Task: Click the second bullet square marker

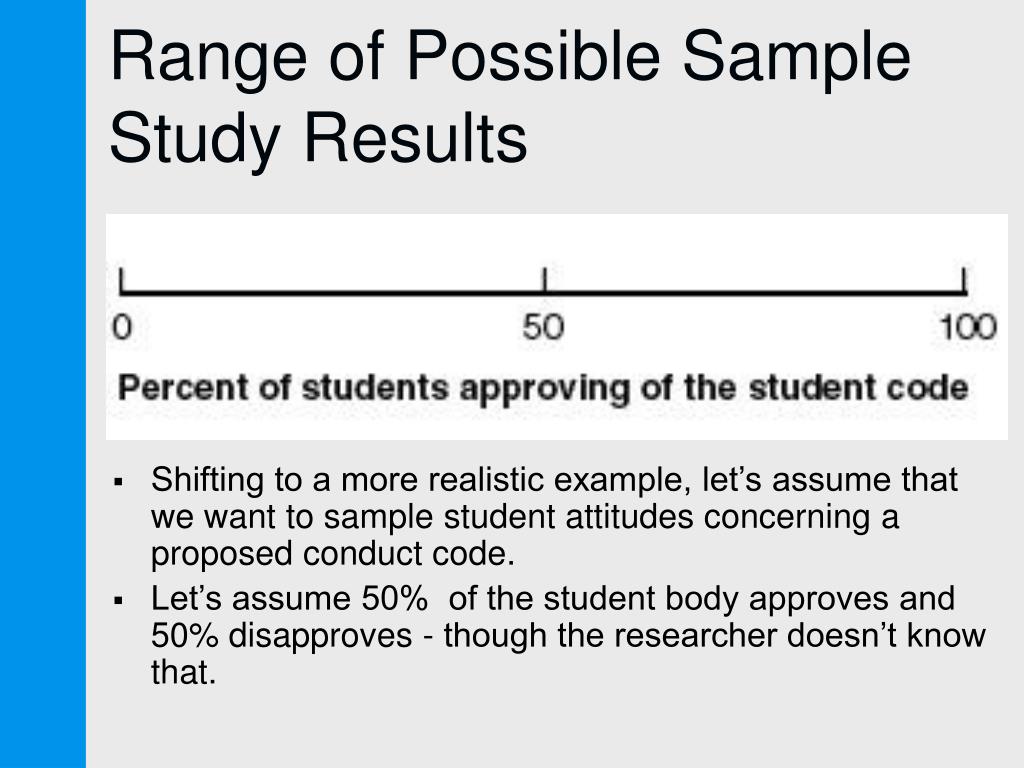Action: click(118, 600)
